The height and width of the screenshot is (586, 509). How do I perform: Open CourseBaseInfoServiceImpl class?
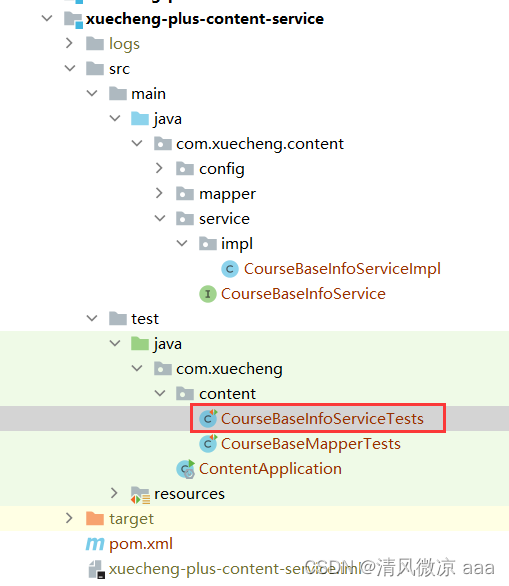coord(342,269)
